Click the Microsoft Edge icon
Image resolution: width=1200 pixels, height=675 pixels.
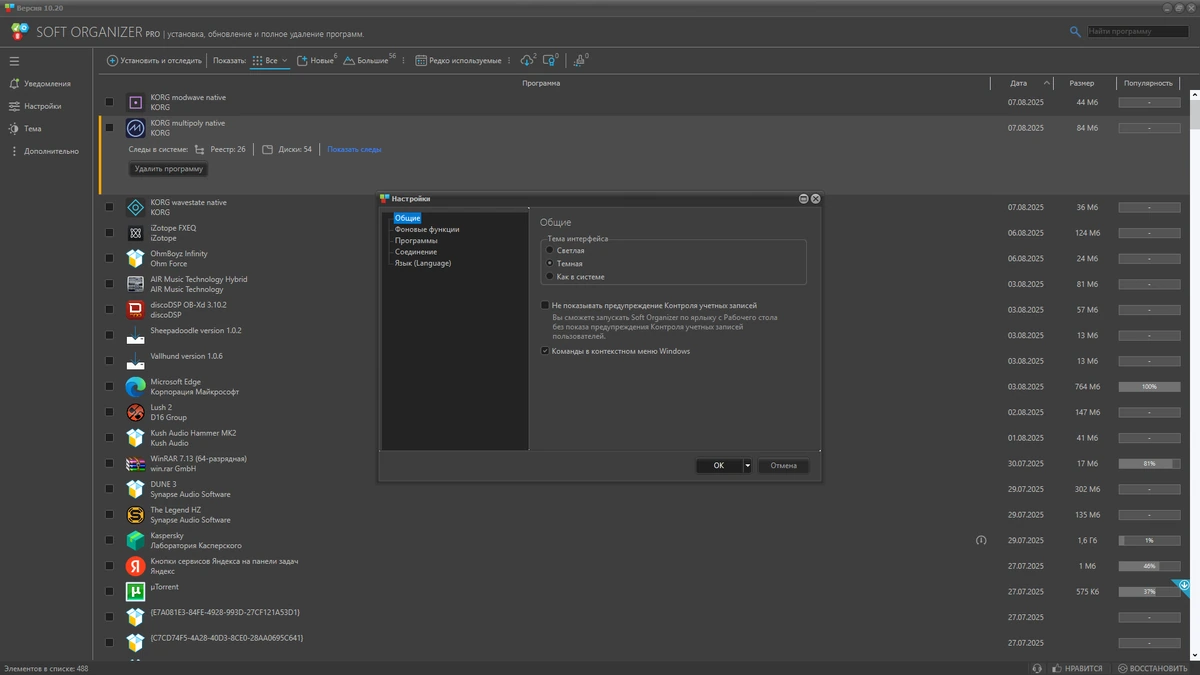[135, 387]
